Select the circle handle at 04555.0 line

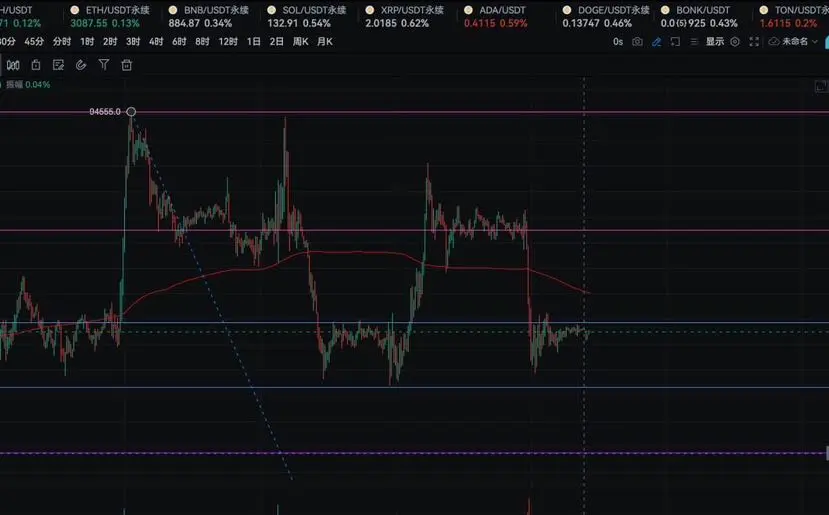131,112
